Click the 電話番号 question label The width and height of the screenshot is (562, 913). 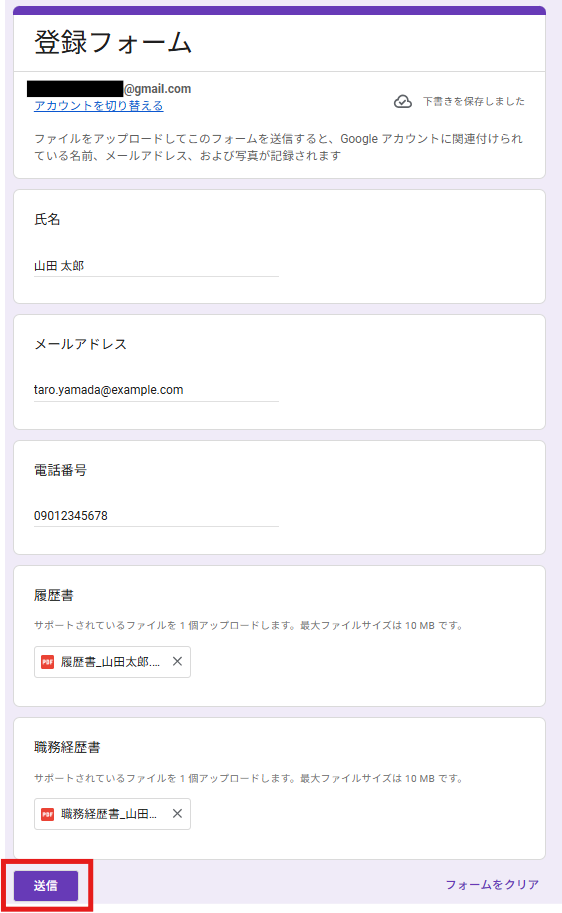click(61, 470)
